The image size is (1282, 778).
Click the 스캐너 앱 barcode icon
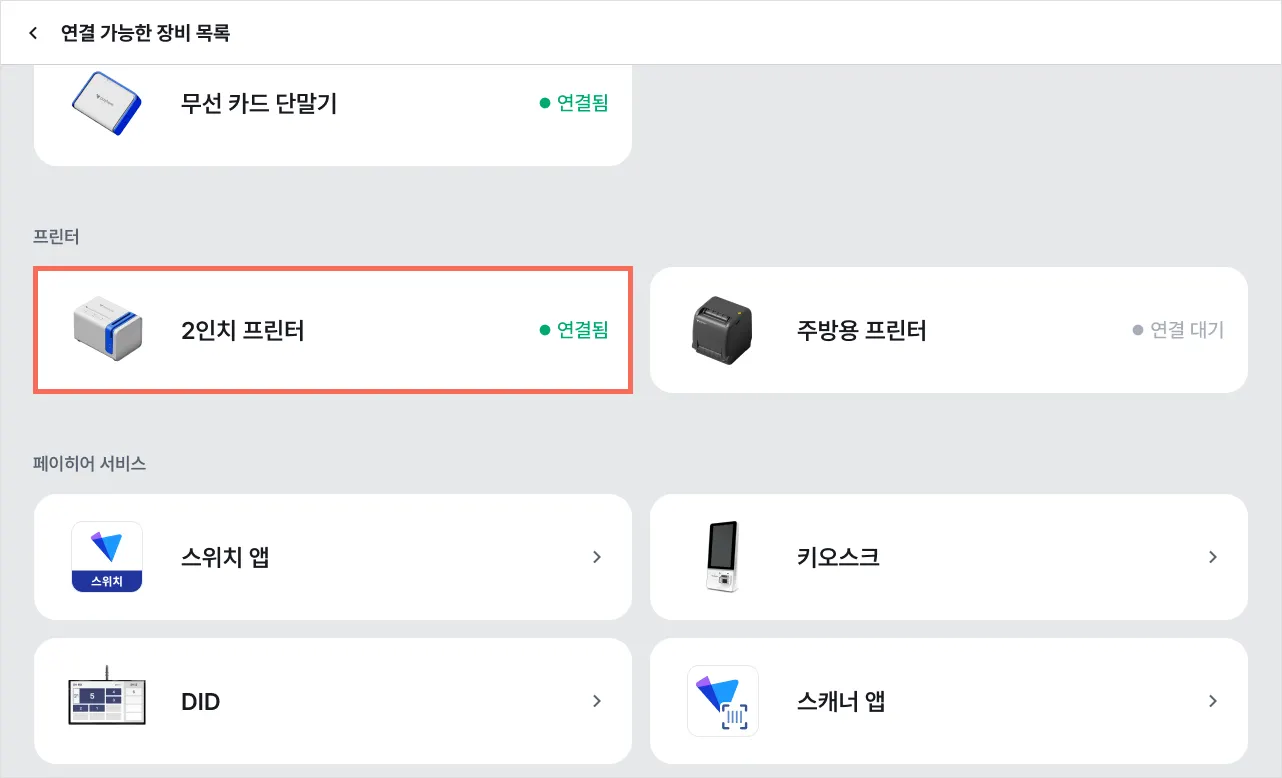click(x=723, y=701)
